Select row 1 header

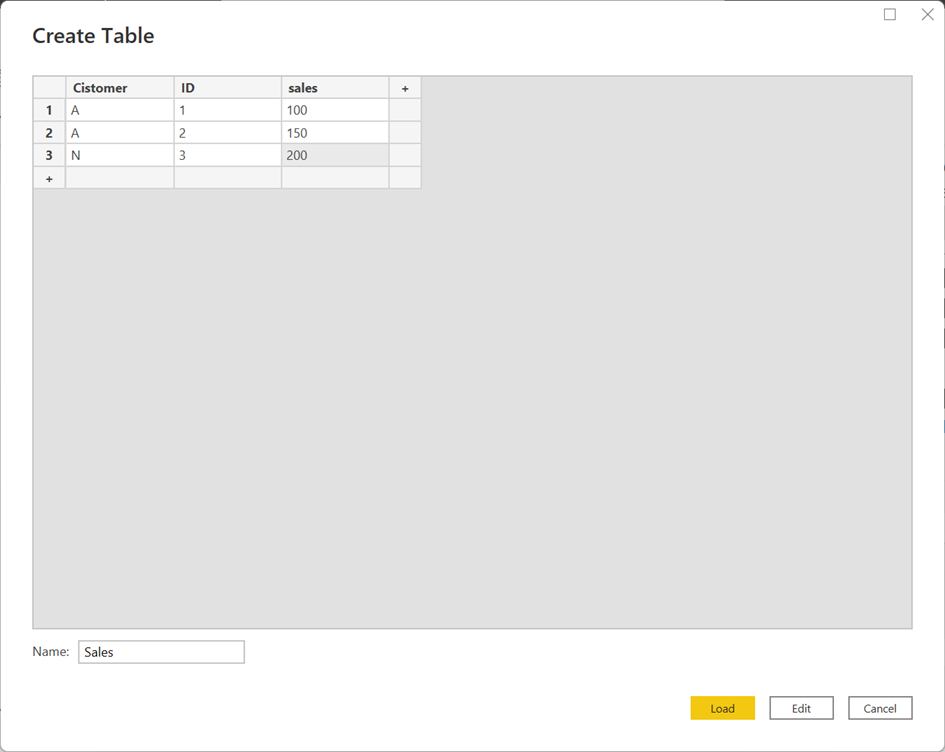[x=49, y=110]
